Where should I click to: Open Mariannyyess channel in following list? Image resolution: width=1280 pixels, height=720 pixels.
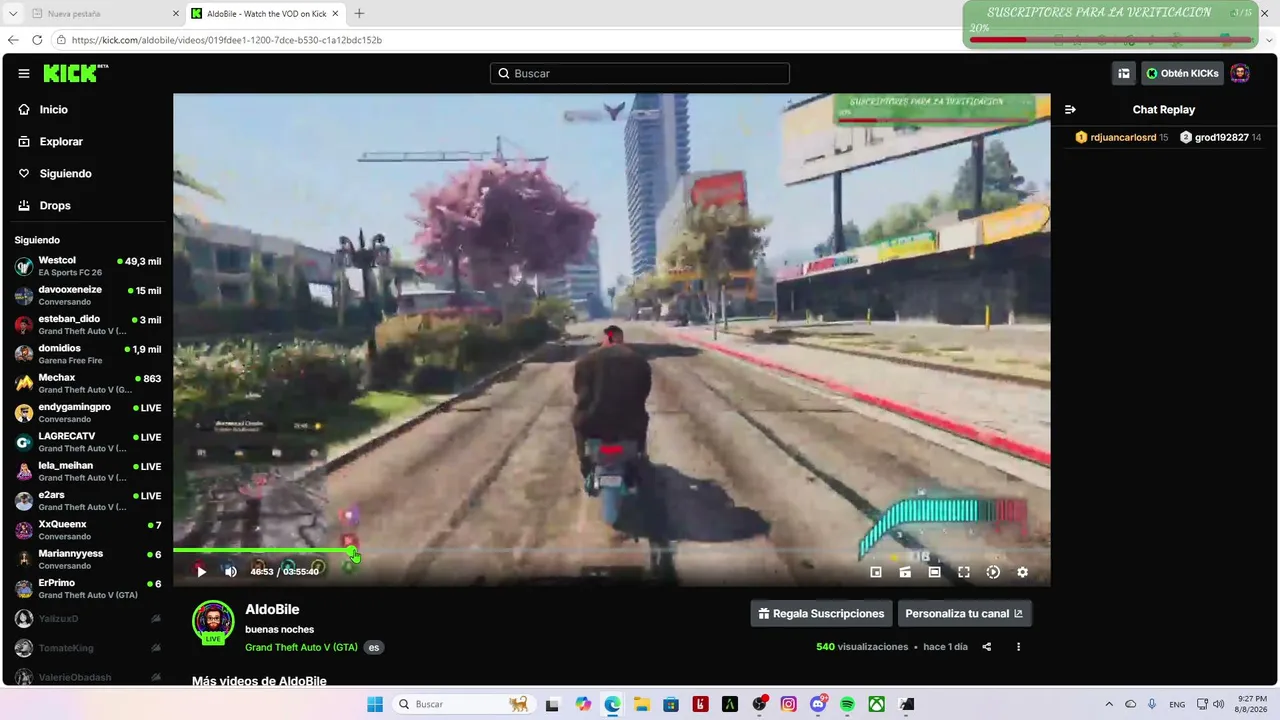tap(88, 559)
